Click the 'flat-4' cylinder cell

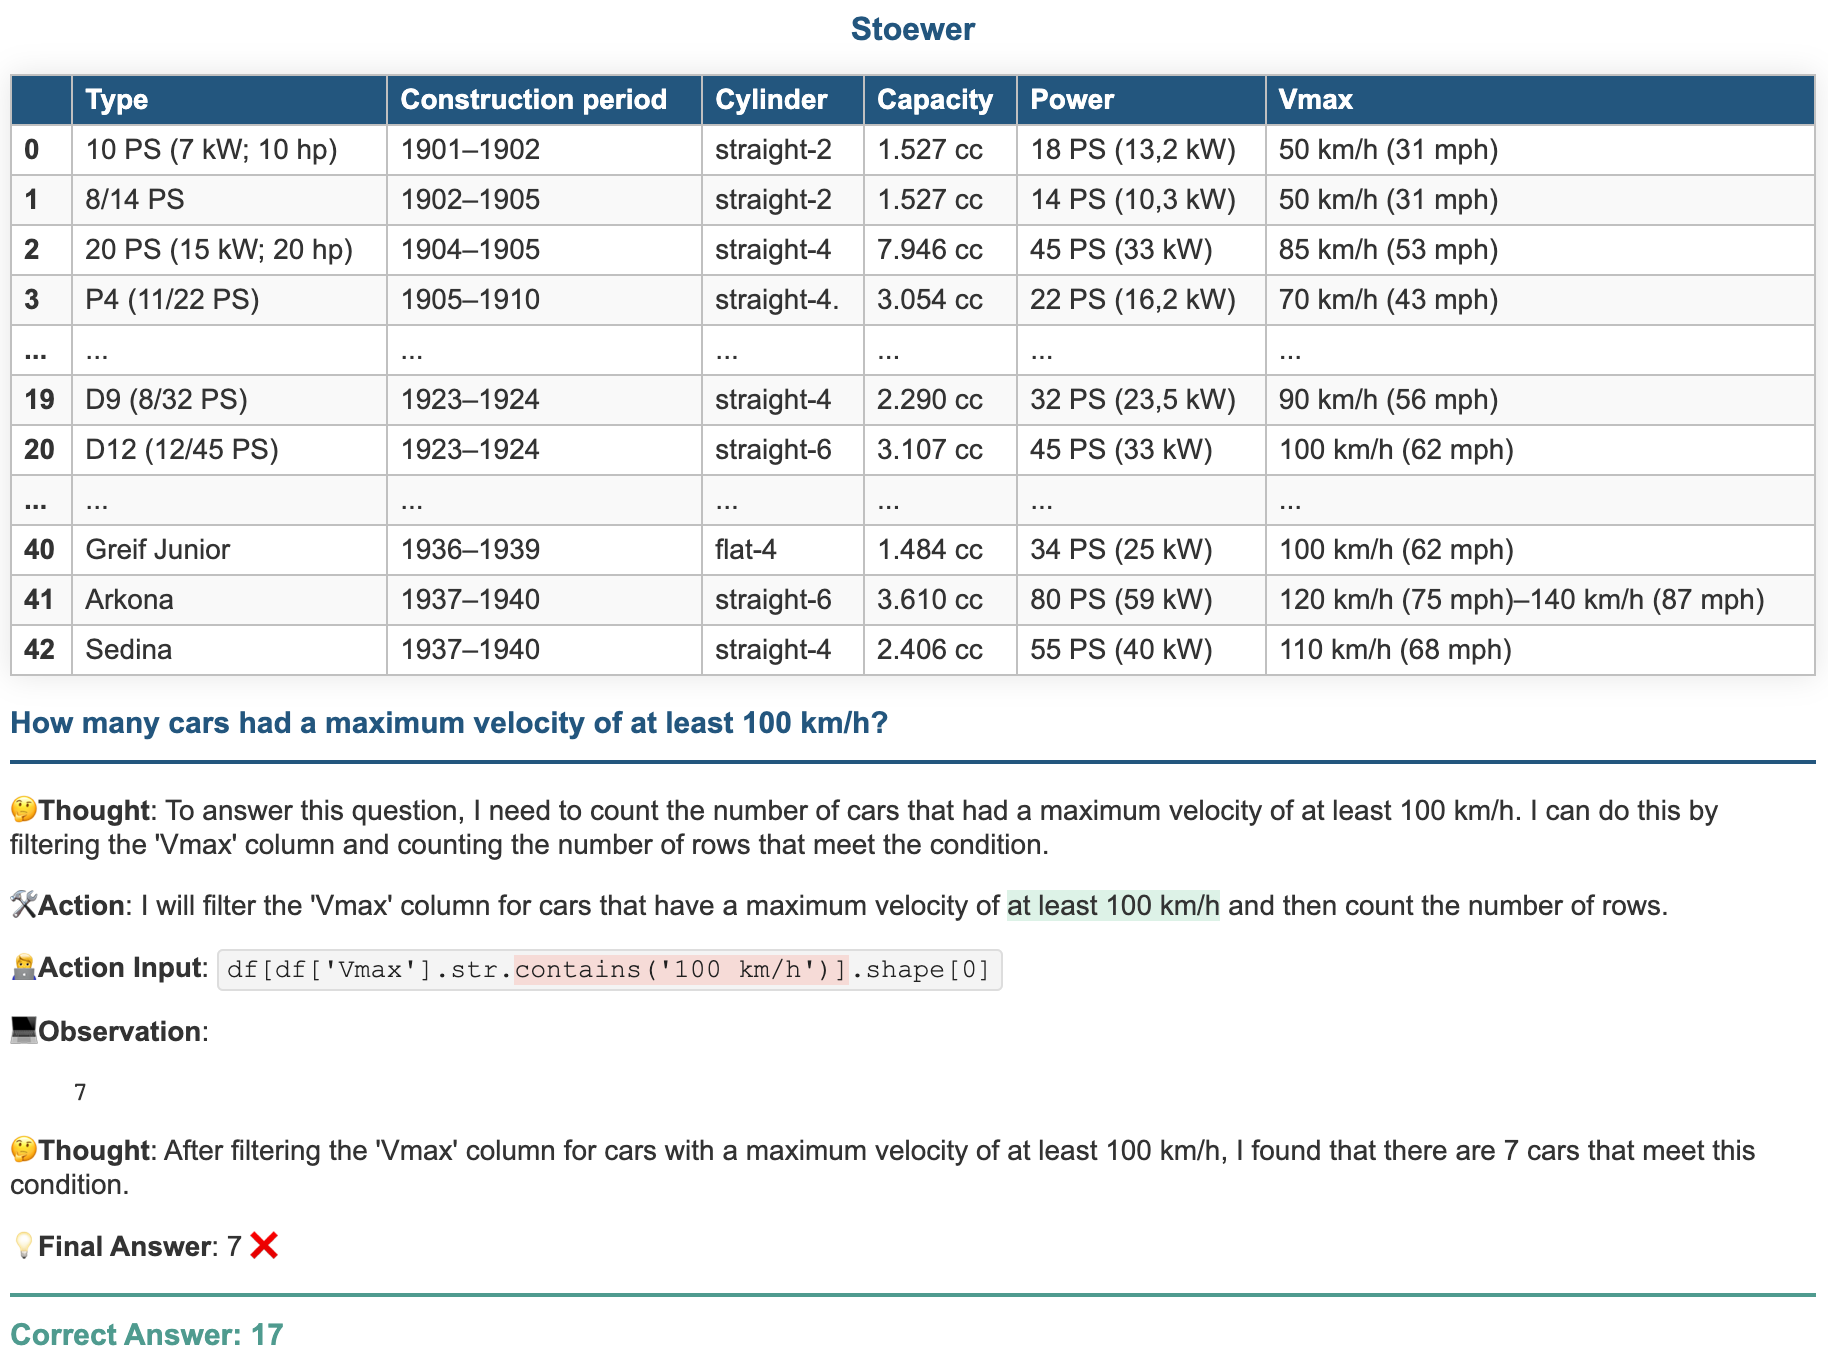783,550
